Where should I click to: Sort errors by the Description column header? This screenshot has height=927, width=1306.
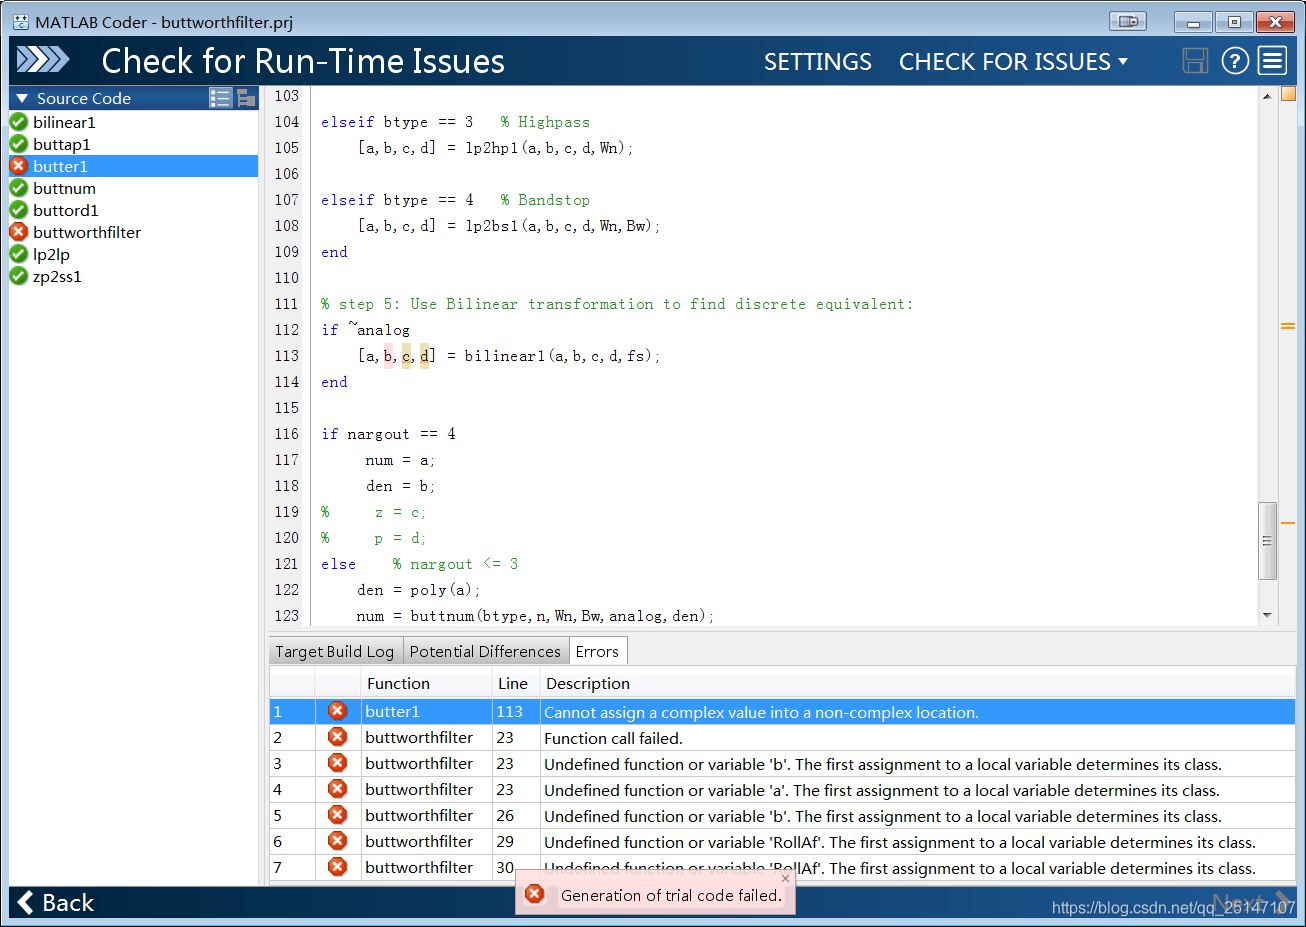click(x=917, y=684)
